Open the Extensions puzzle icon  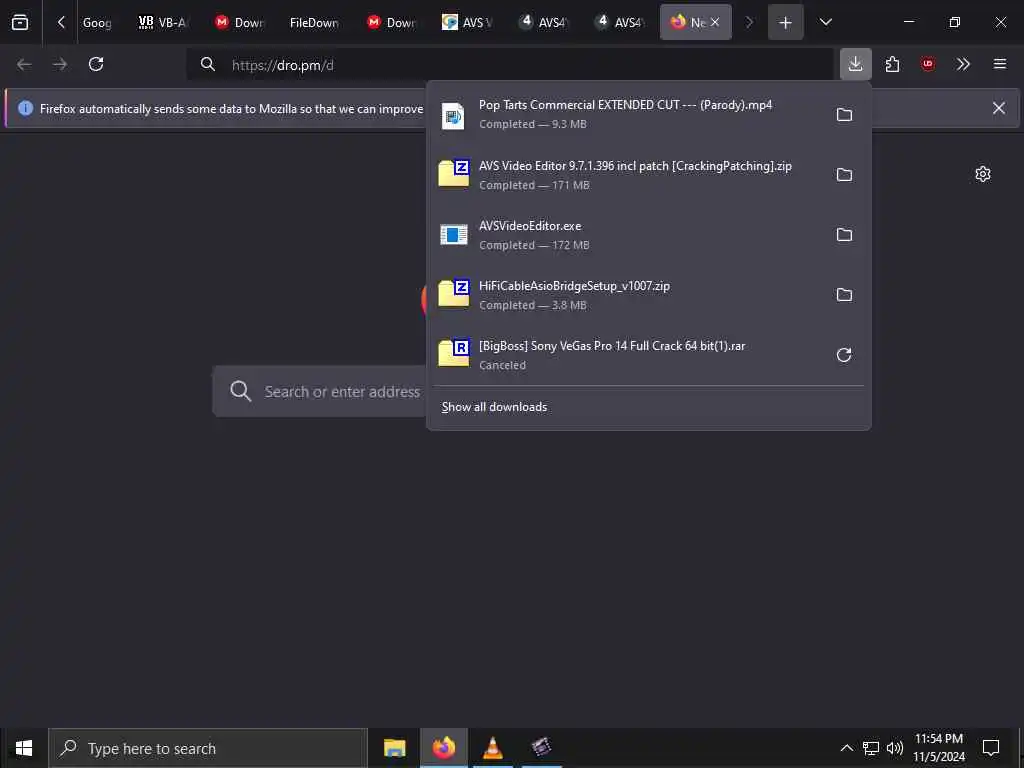892,64
